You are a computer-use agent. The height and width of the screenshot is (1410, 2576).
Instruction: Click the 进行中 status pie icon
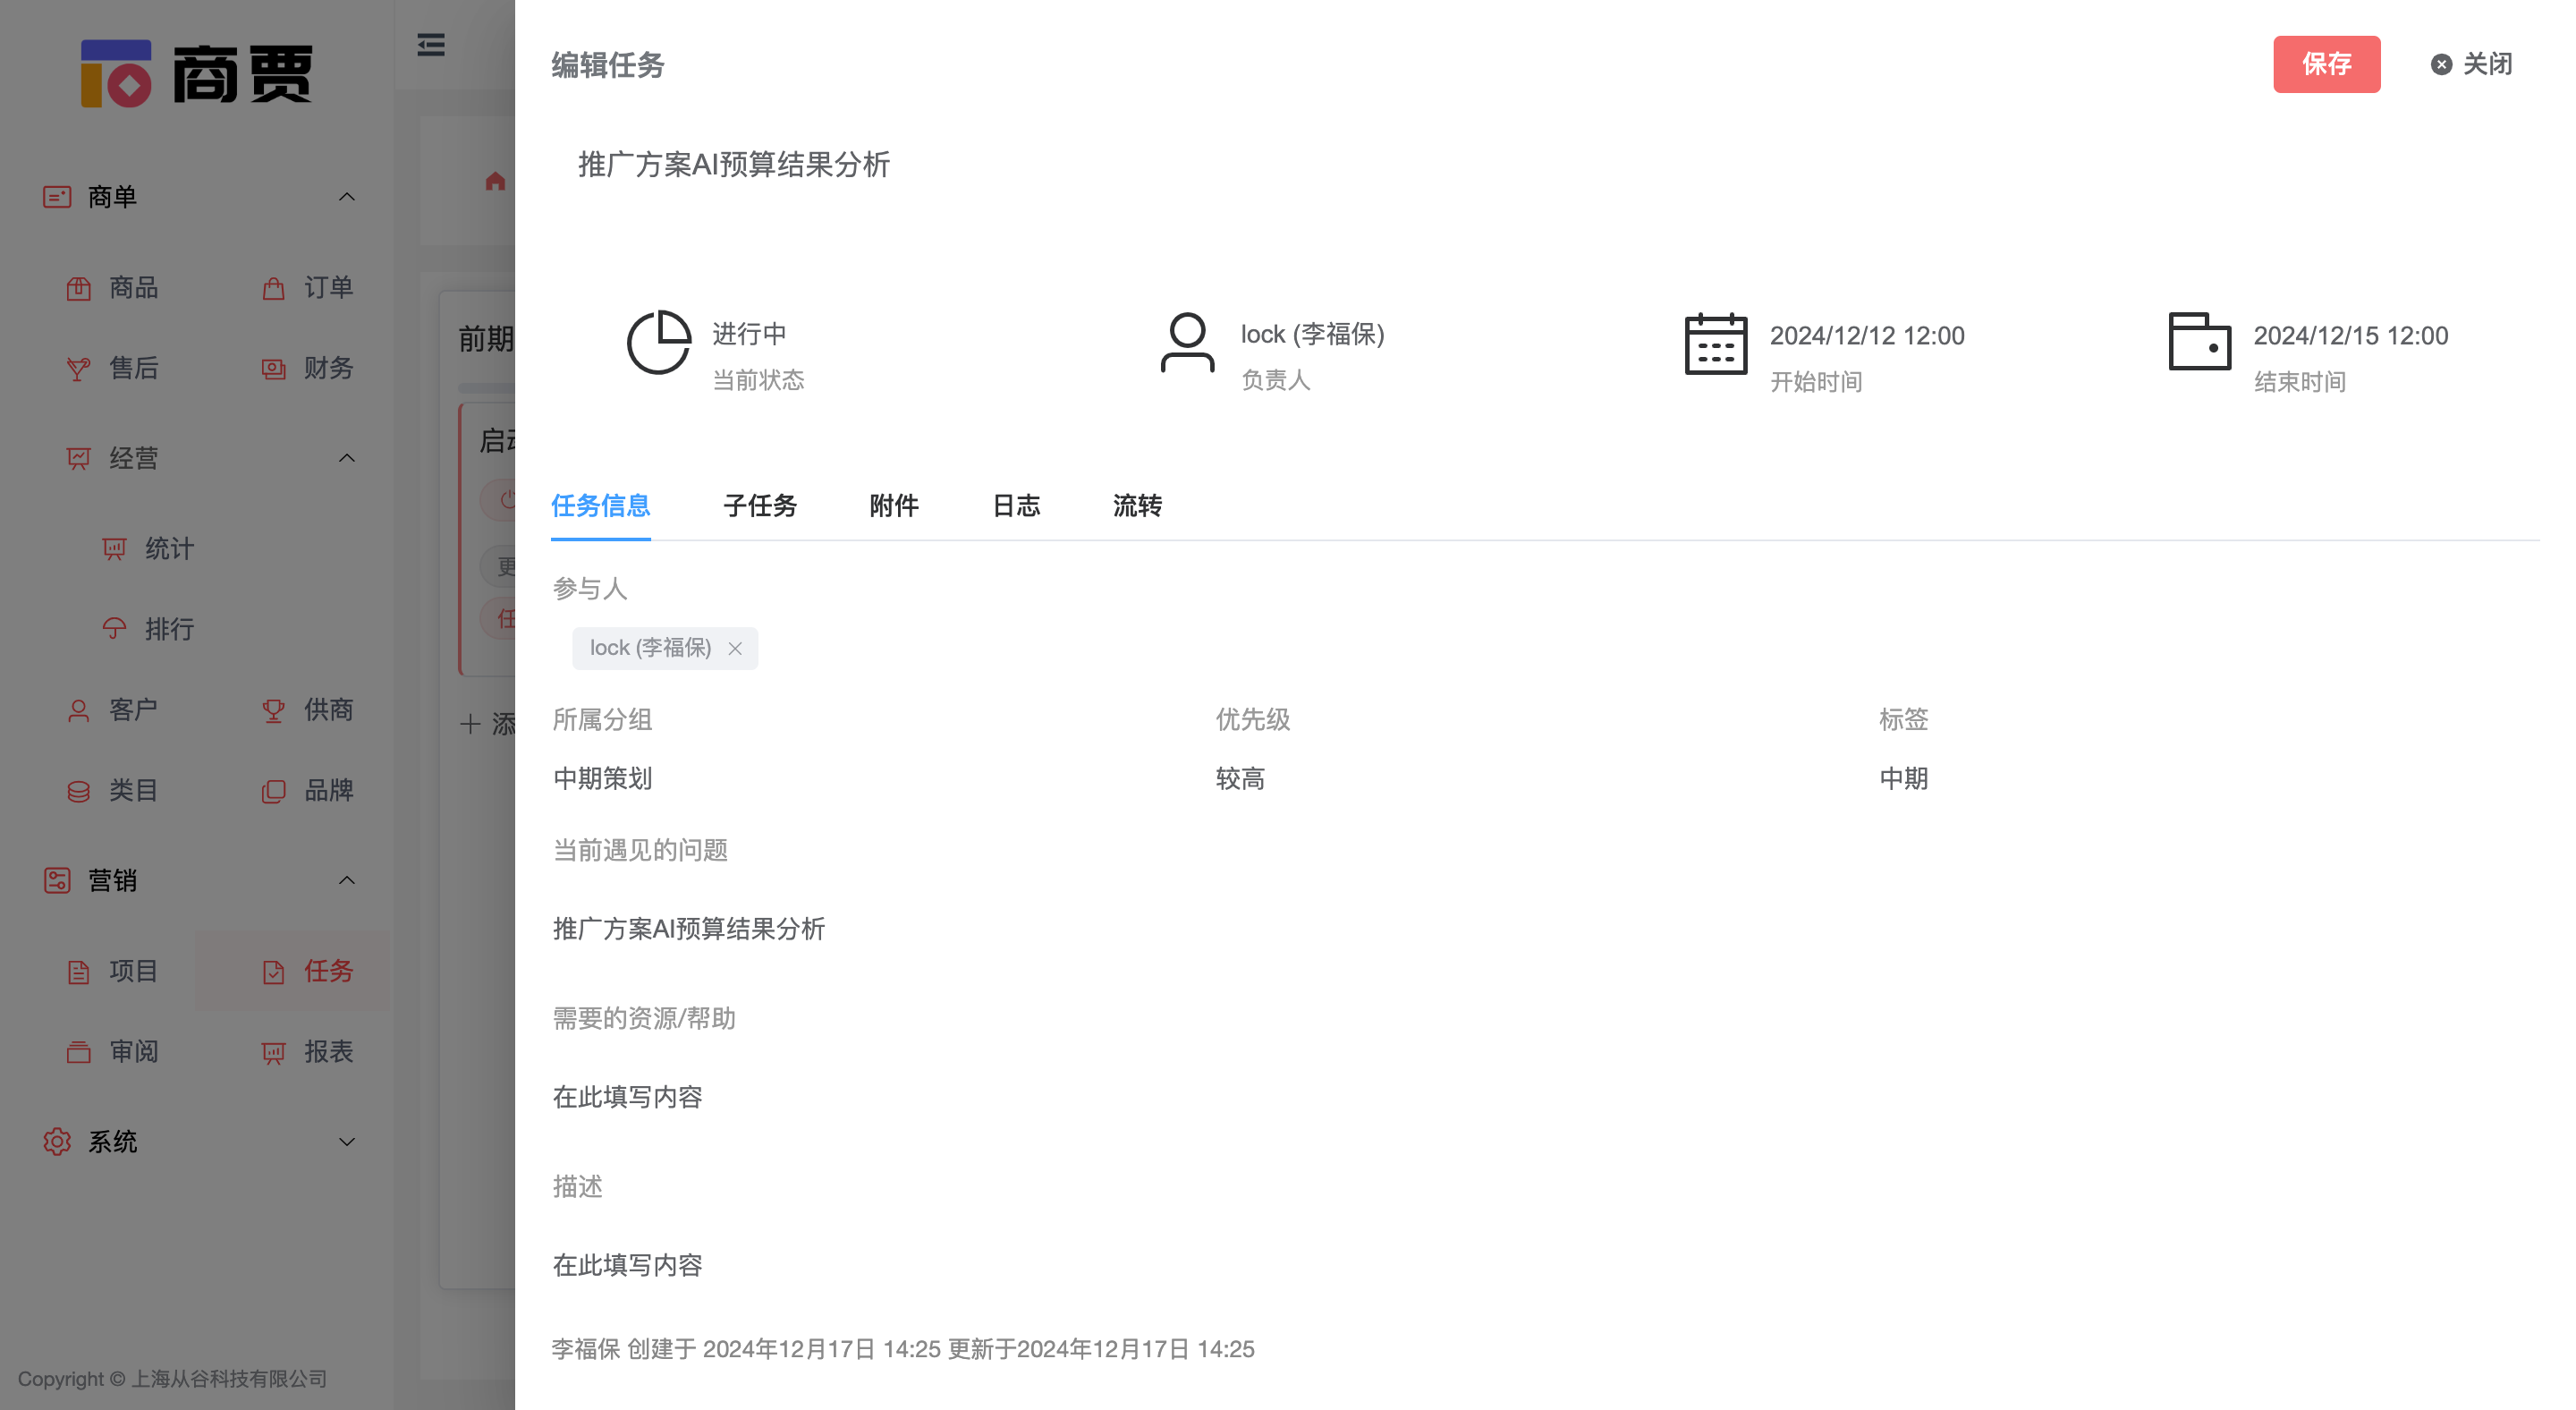pos(659,343)
